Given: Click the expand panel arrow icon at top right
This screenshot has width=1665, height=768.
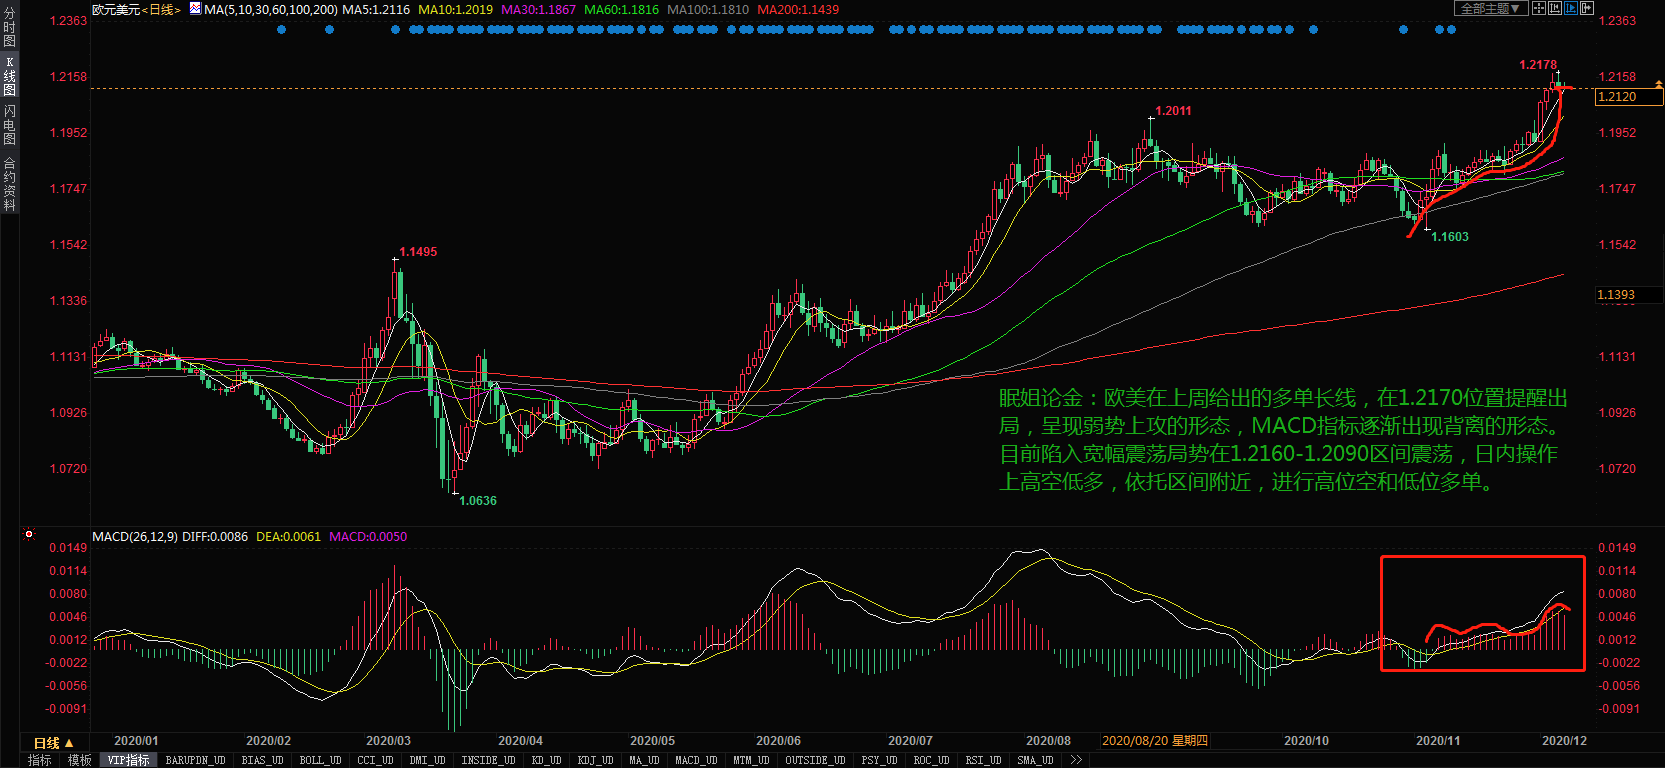Looking at the screenshot, I should point(1587,8).
